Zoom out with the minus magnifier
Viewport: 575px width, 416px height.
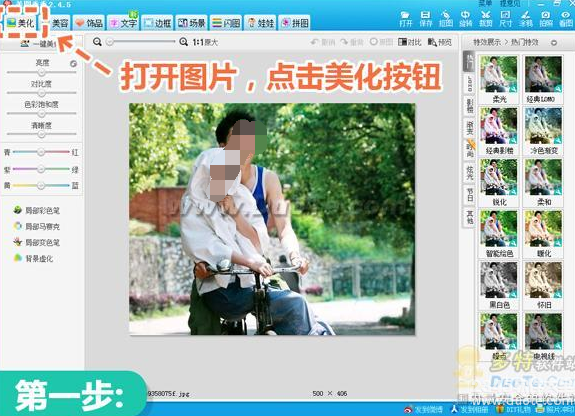click(x=97, y=42)
